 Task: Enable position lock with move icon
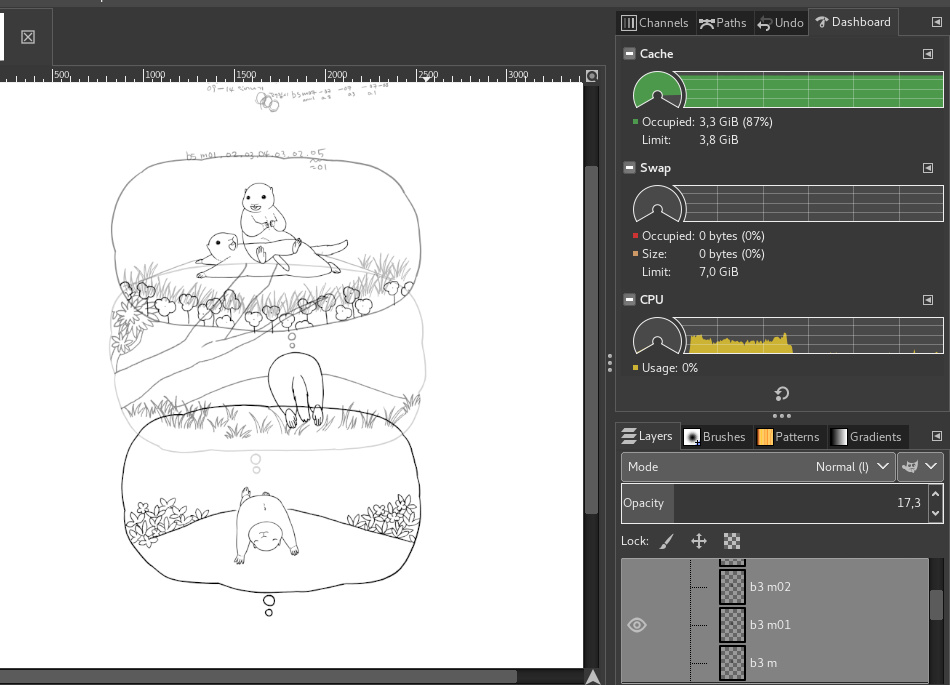[x=698, y=540]
